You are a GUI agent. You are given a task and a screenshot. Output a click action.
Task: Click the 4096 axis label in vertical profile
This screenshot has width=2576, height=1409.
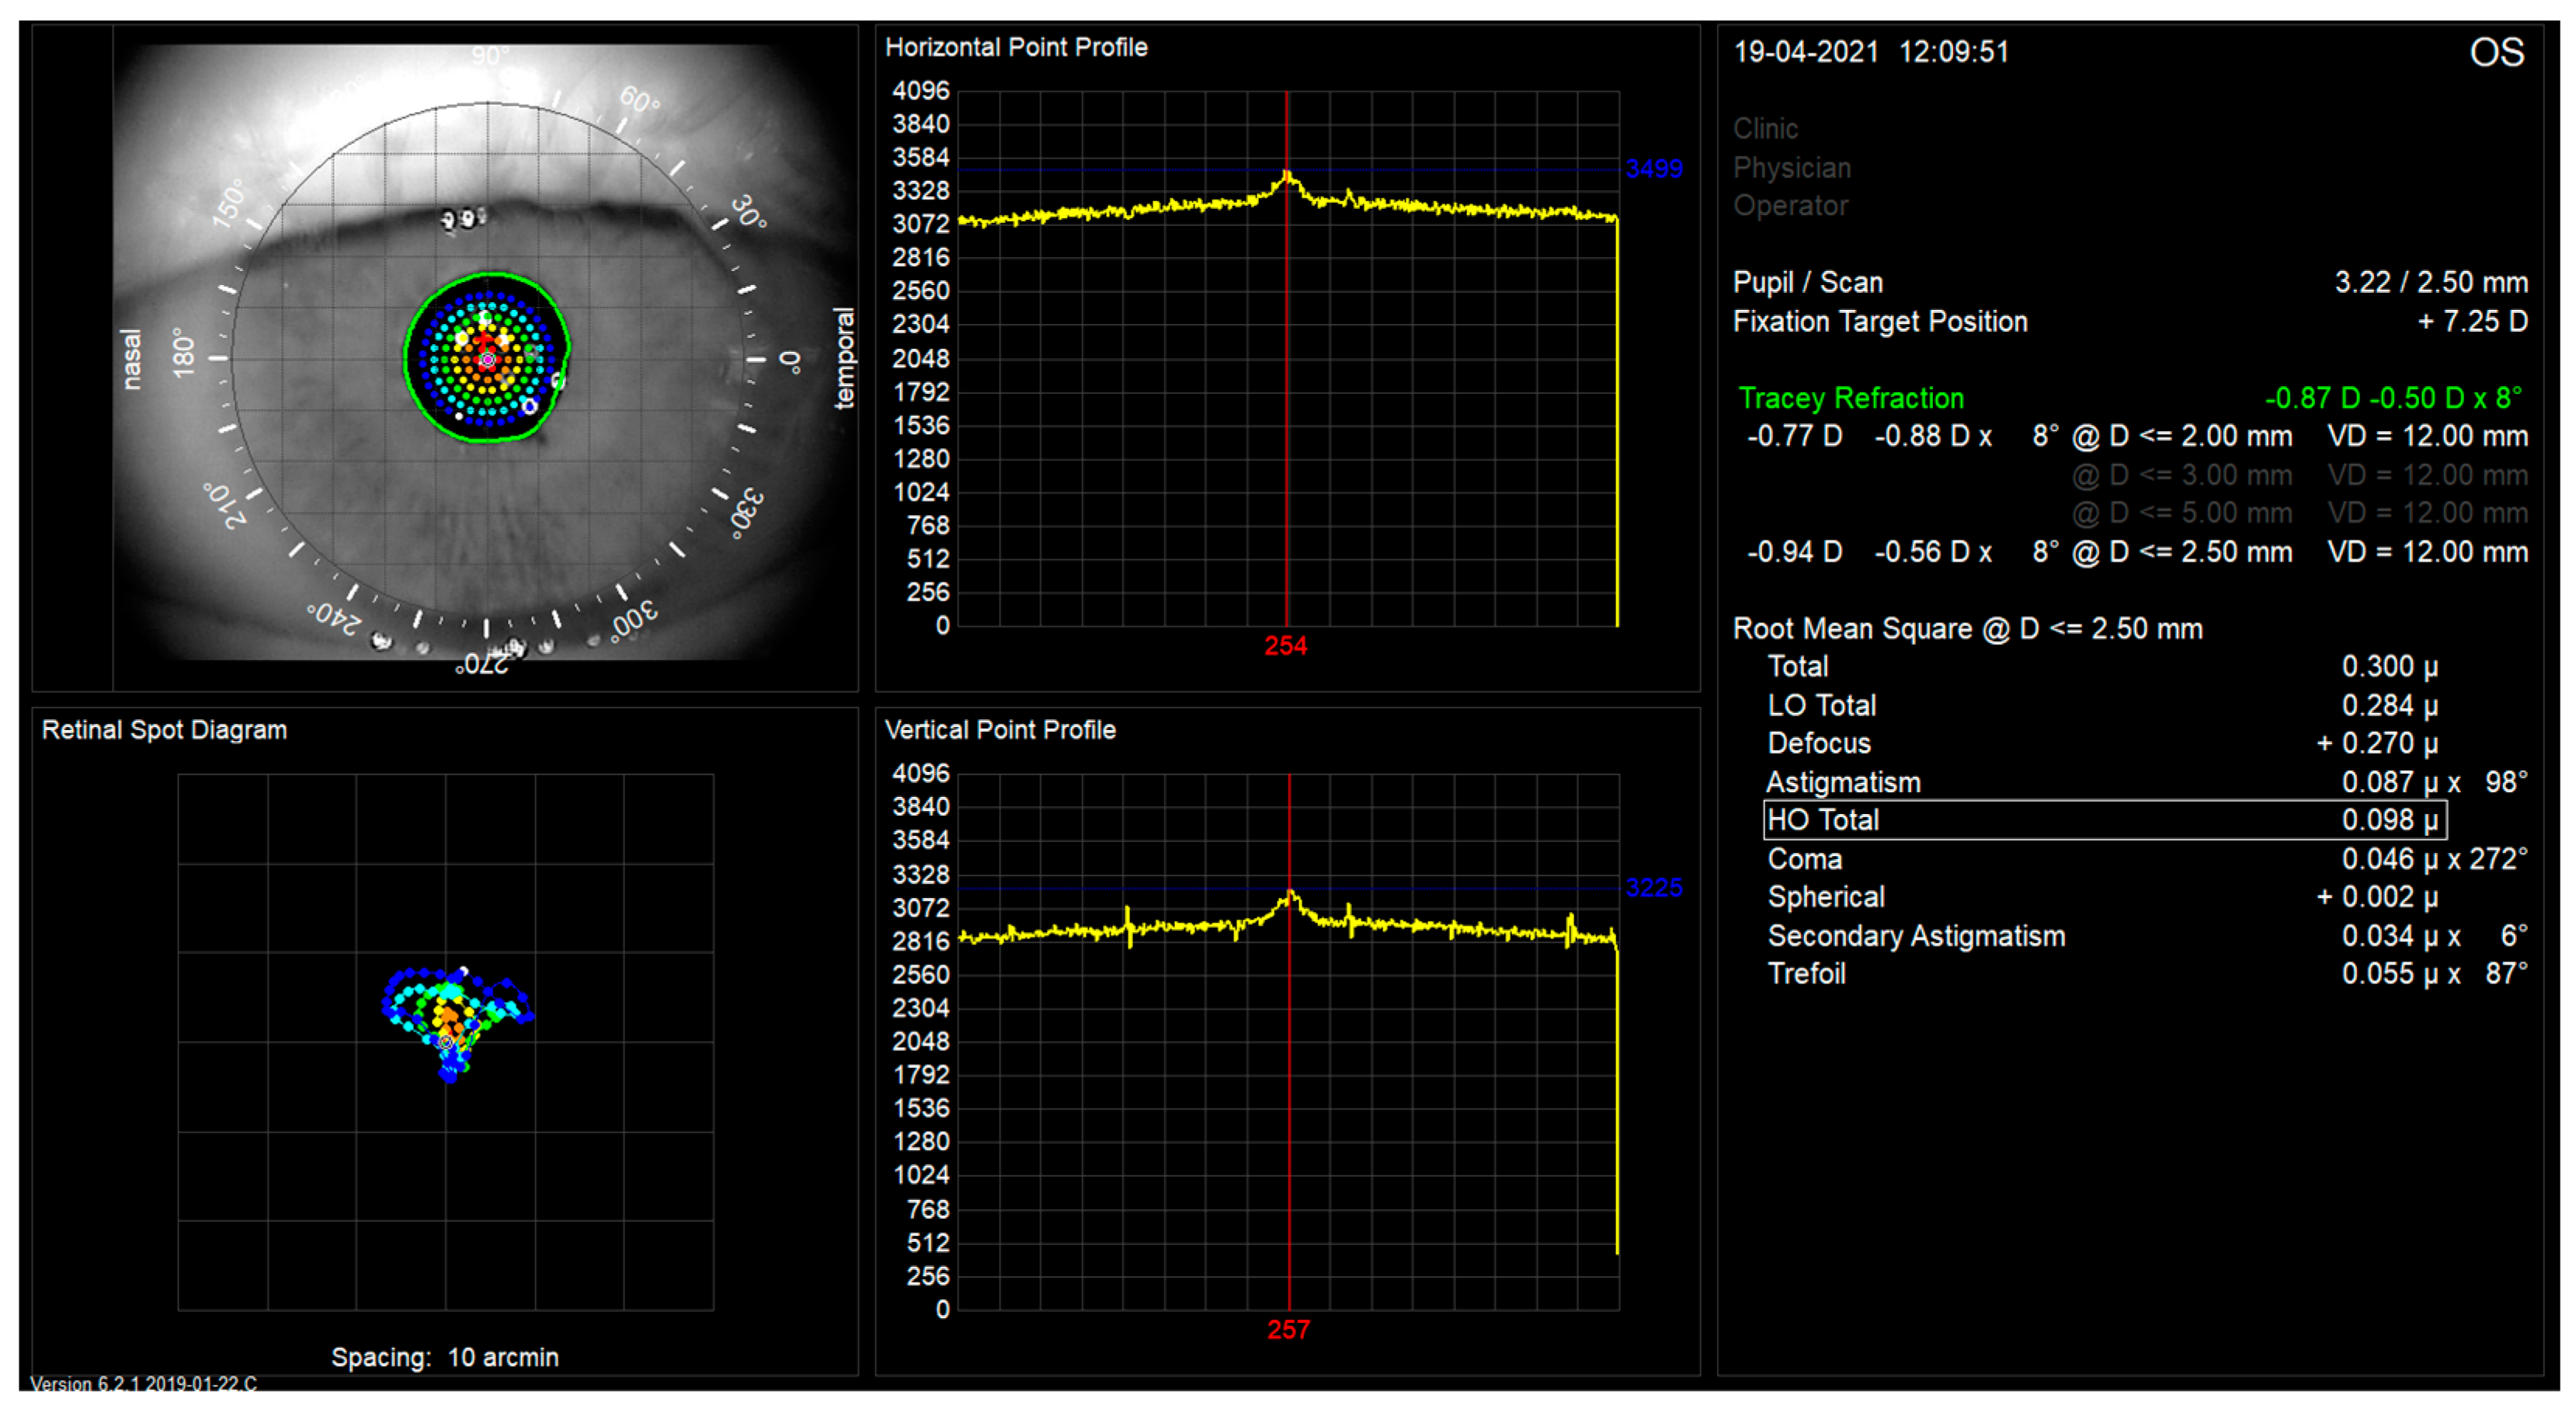pos(921,774)
